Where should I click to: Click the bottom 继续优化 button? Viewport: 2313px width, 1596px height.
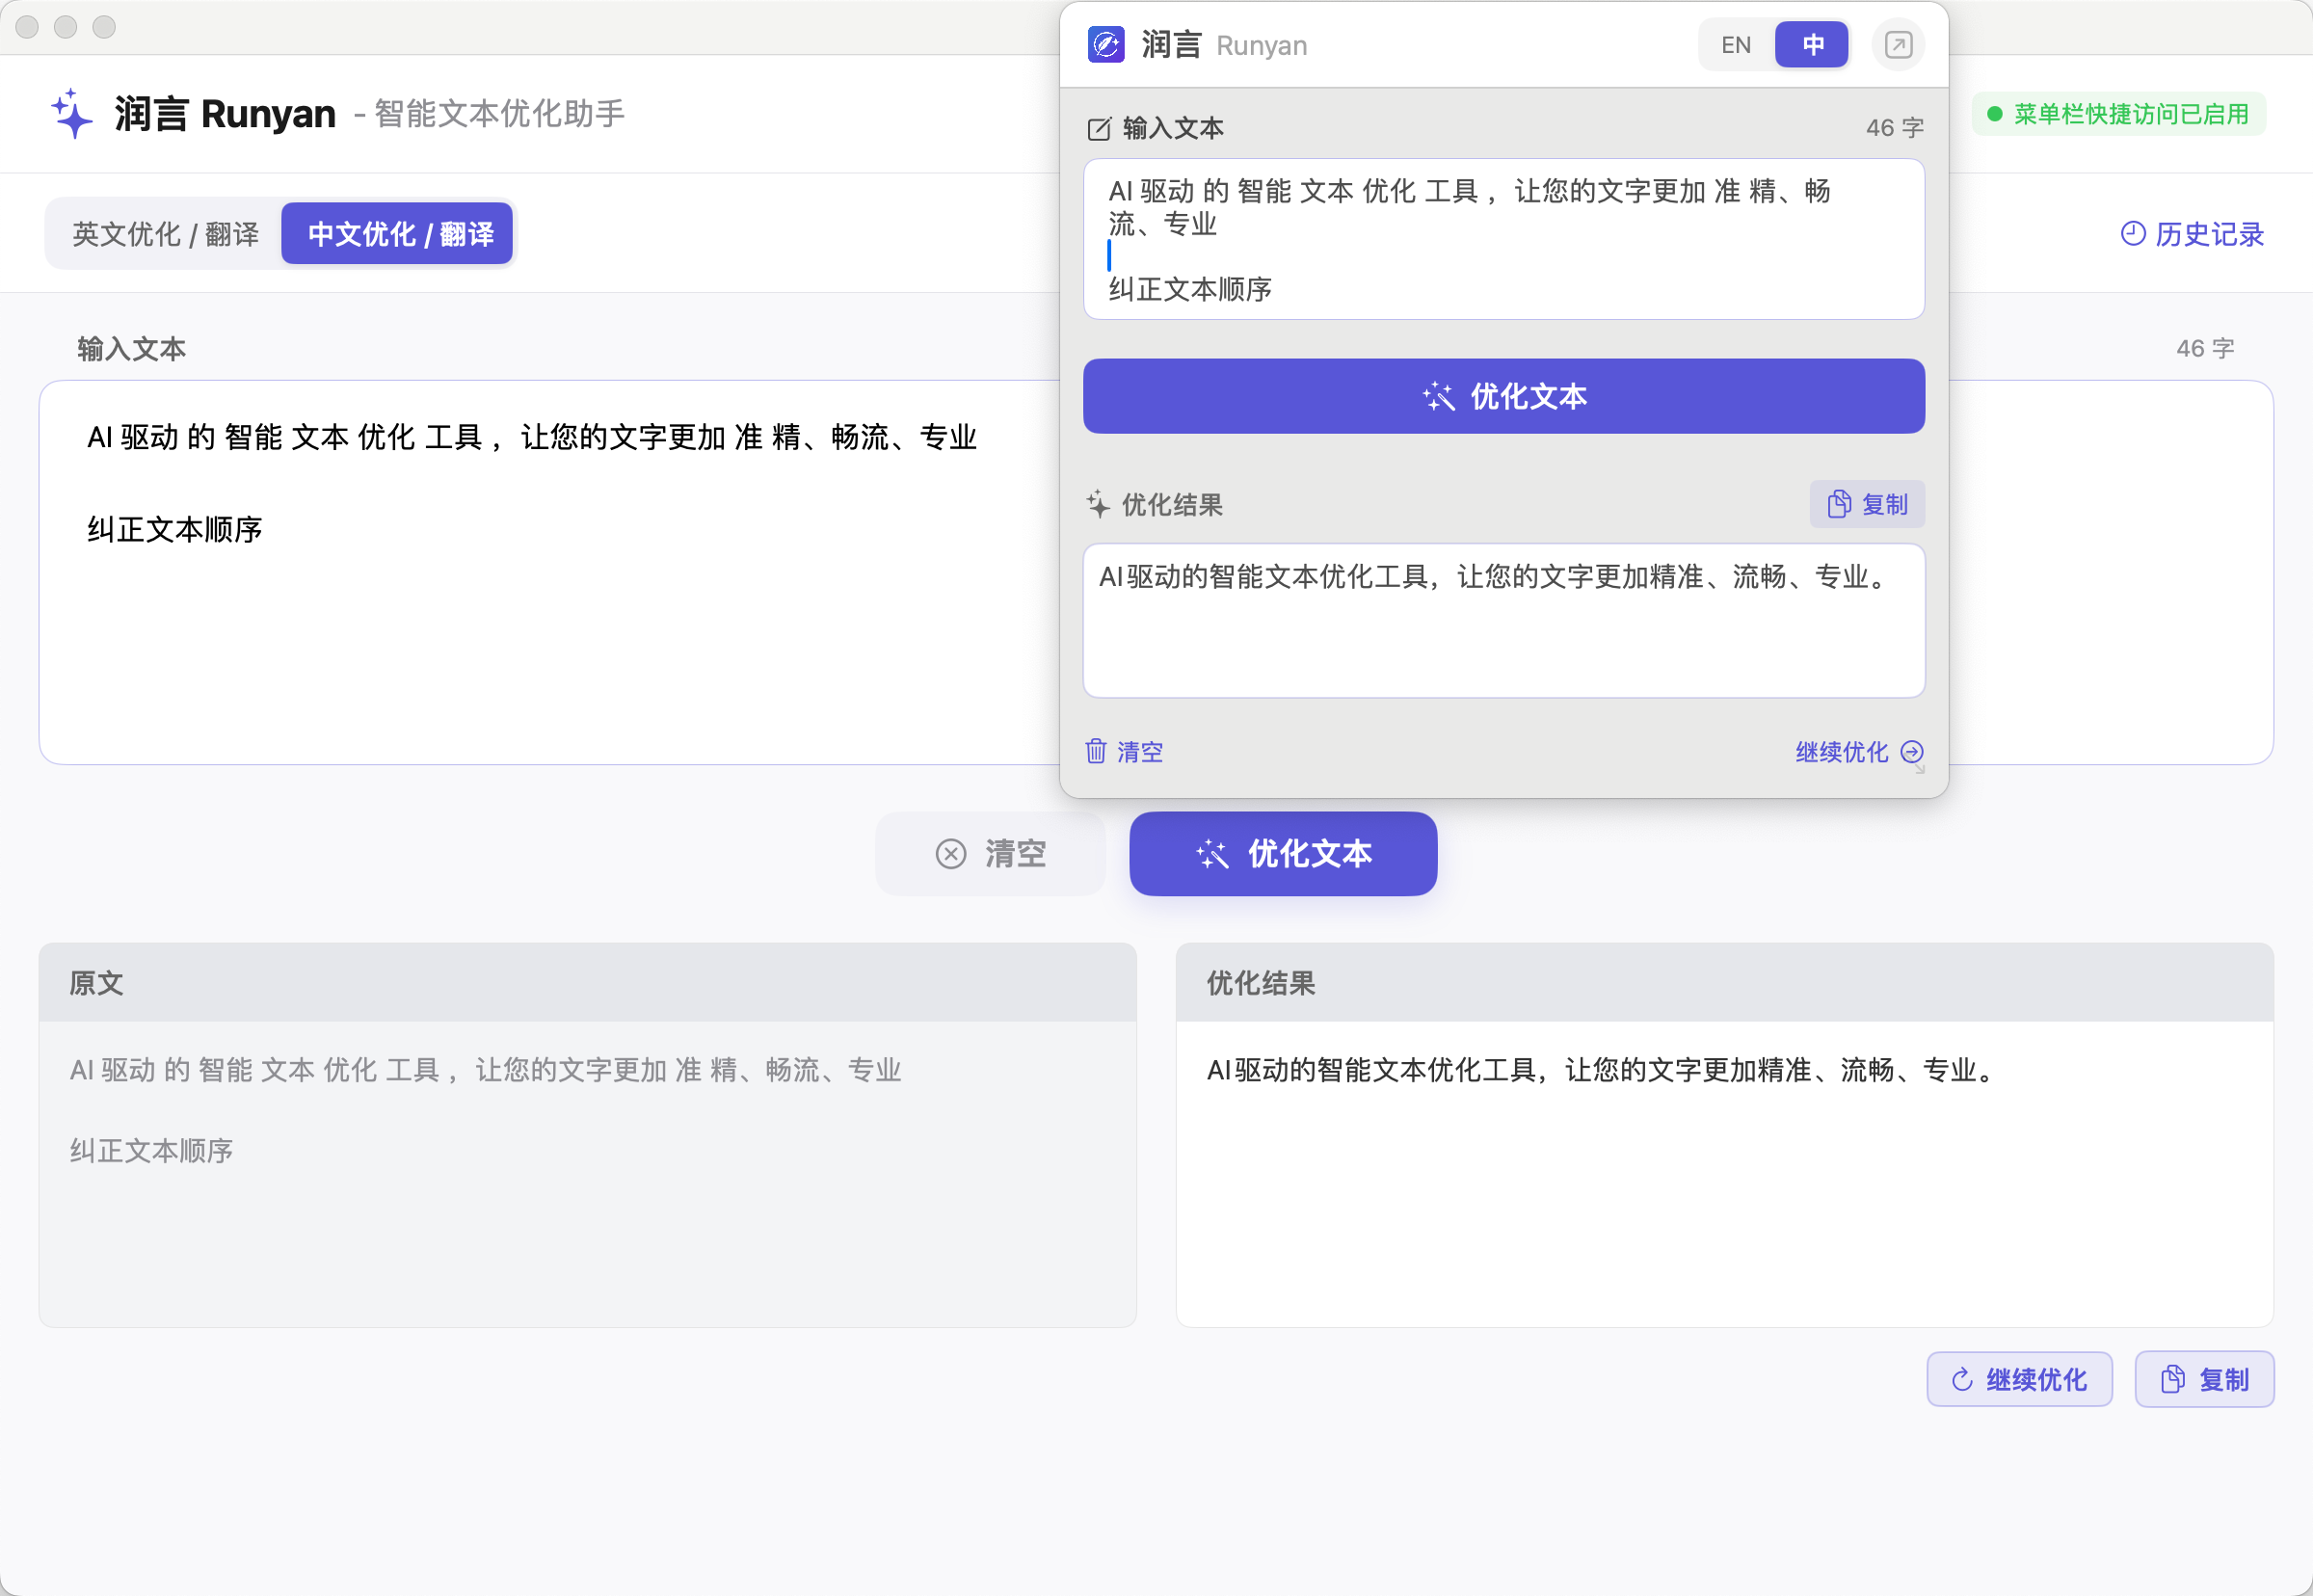(2018, 1379)
